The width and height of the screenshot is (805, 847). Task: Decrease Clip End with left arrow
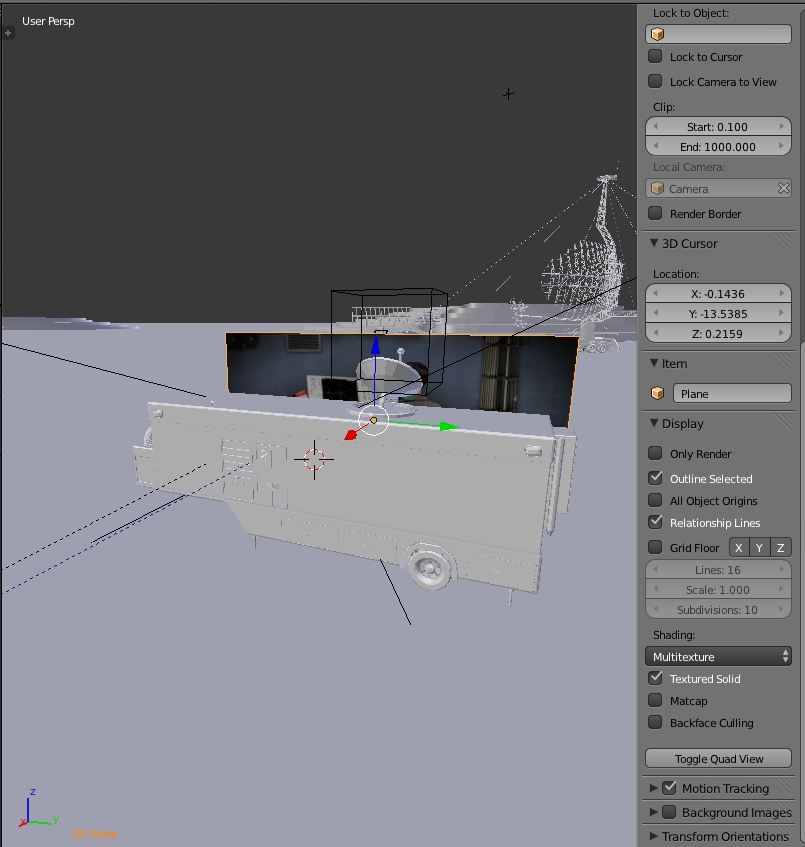pyautogui.click(x=655, y=146)
